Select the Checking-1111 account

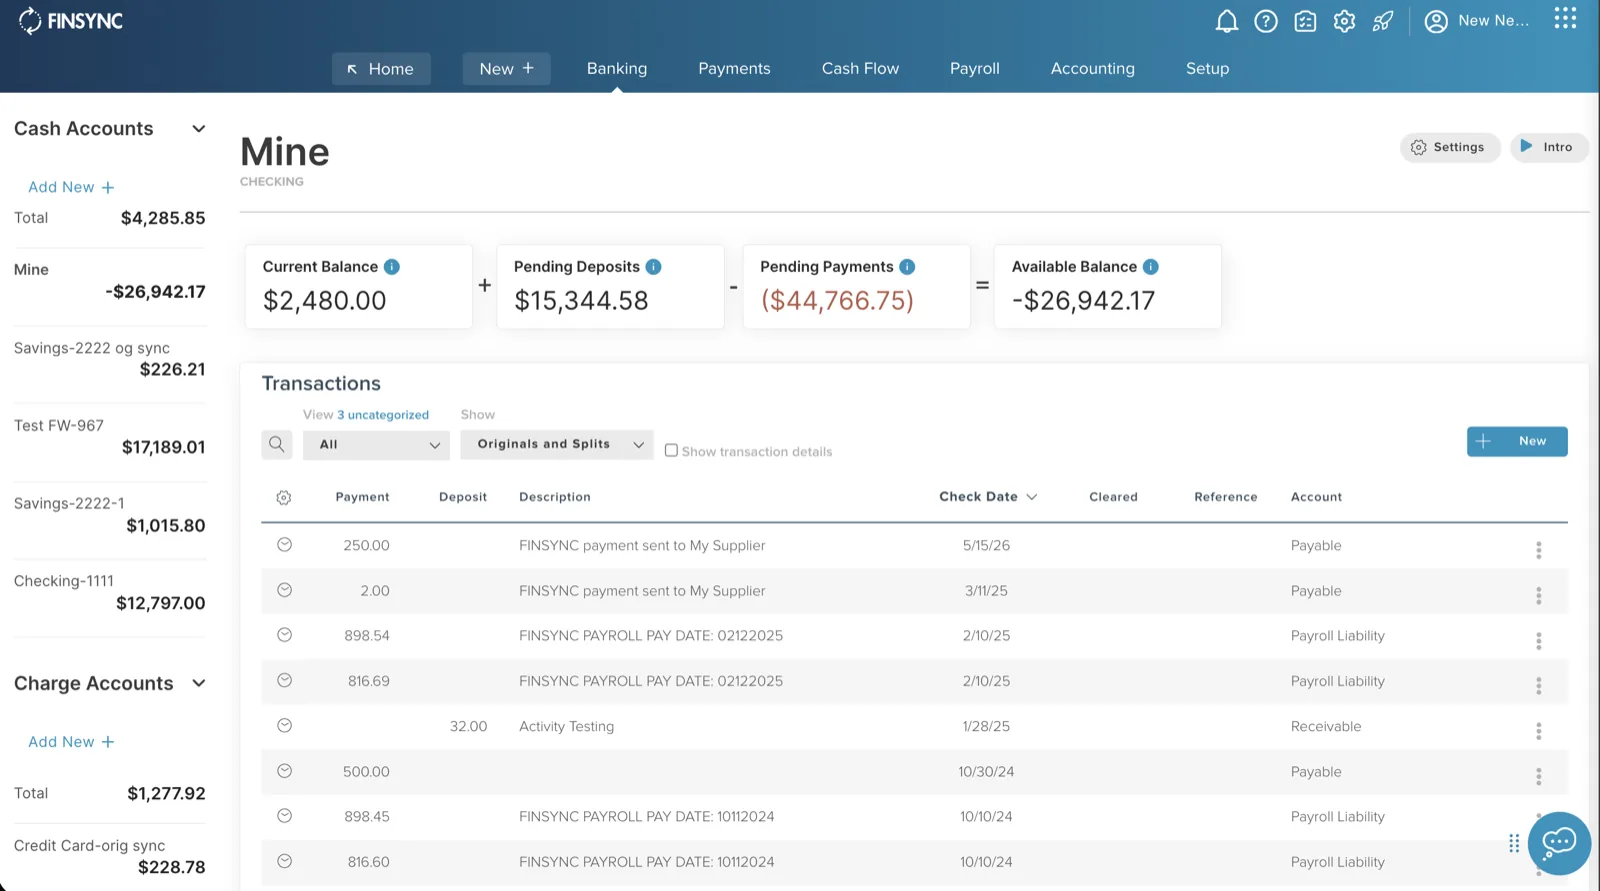point(109,592)
